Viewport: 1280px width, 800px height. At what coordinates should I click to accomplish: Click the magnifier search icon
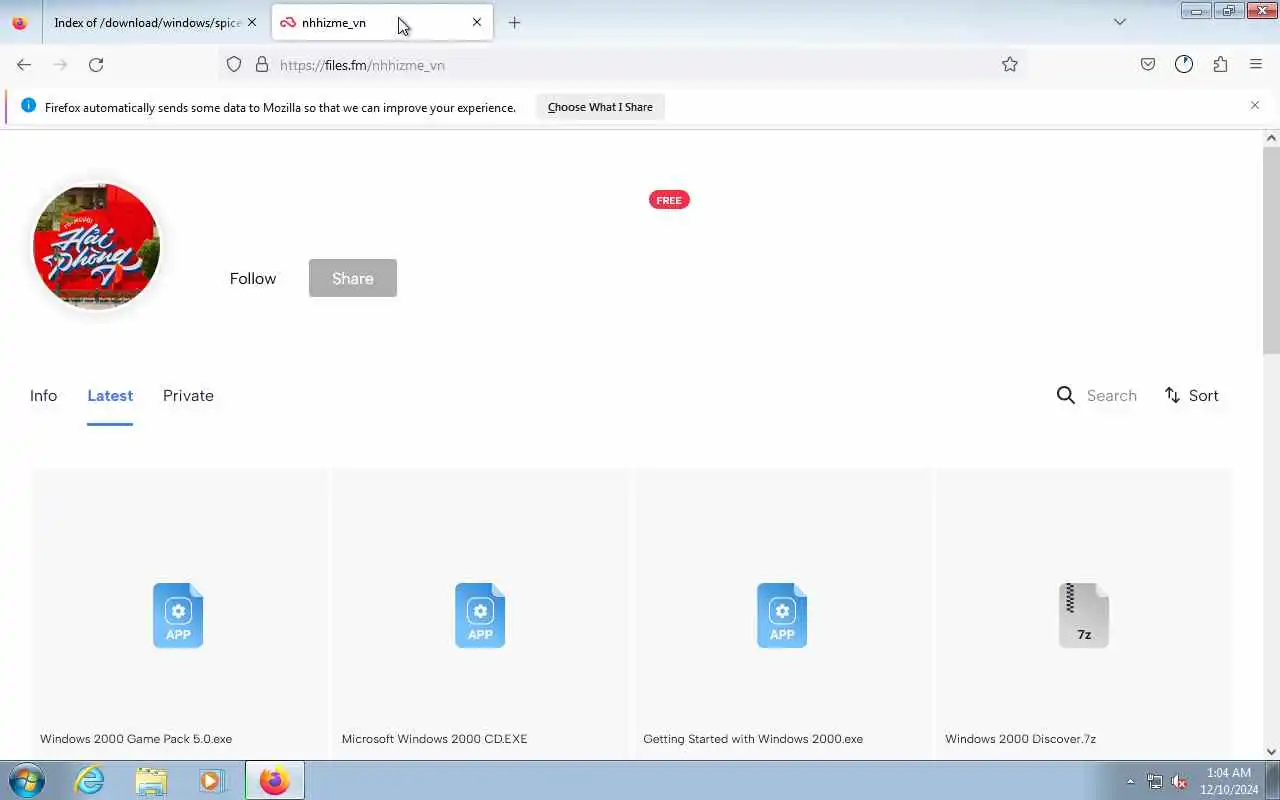(x=1066, y=396)
